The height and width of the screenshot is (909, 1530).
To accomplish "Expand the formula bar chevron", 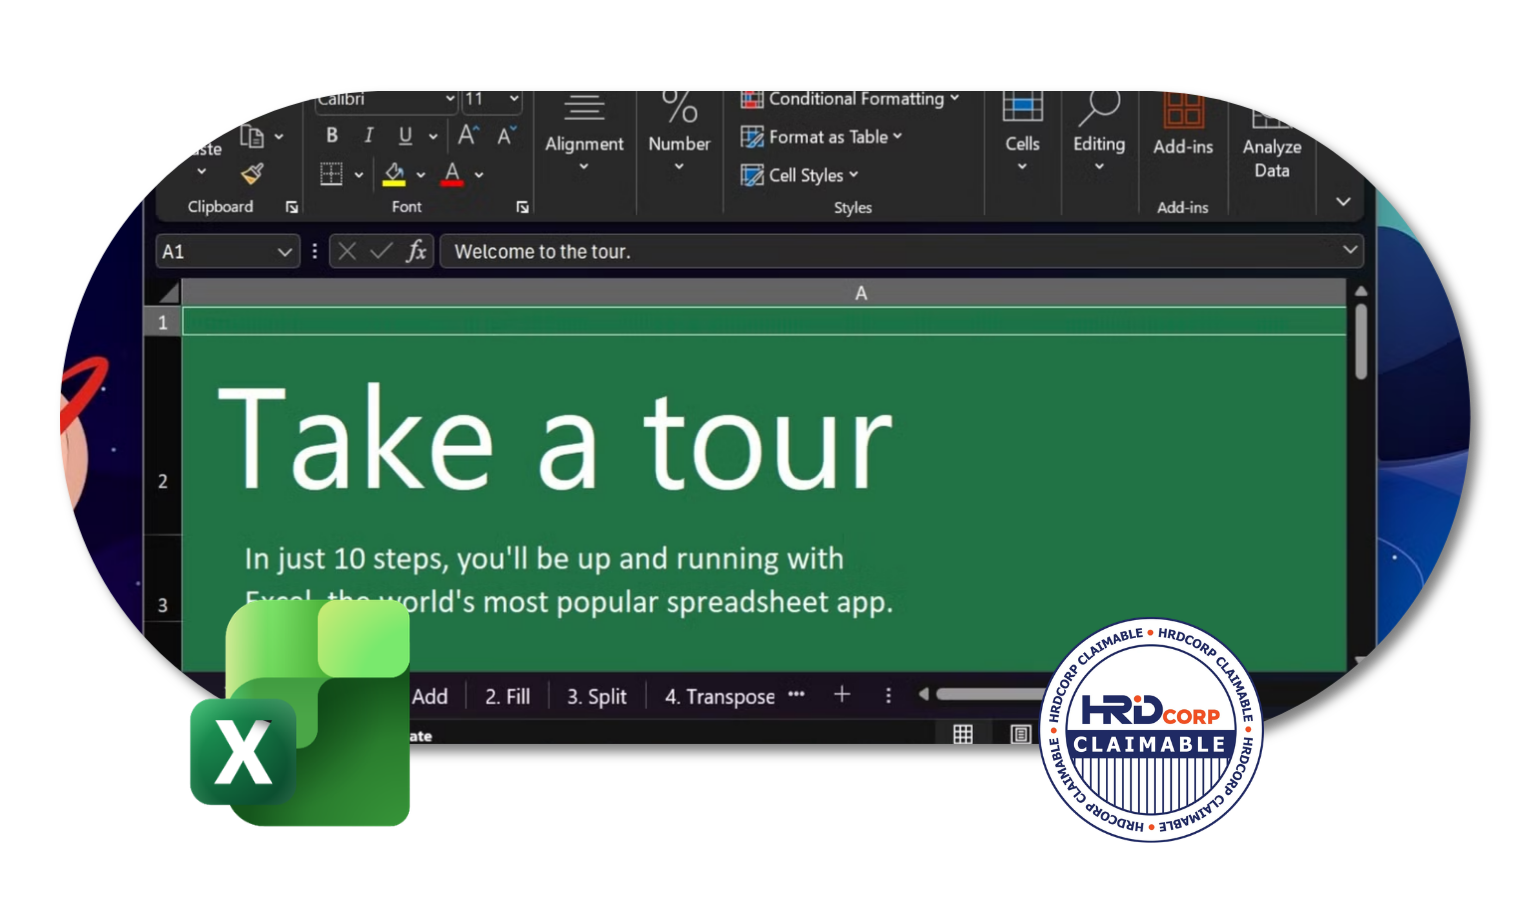I will (x=1350, y=250).
